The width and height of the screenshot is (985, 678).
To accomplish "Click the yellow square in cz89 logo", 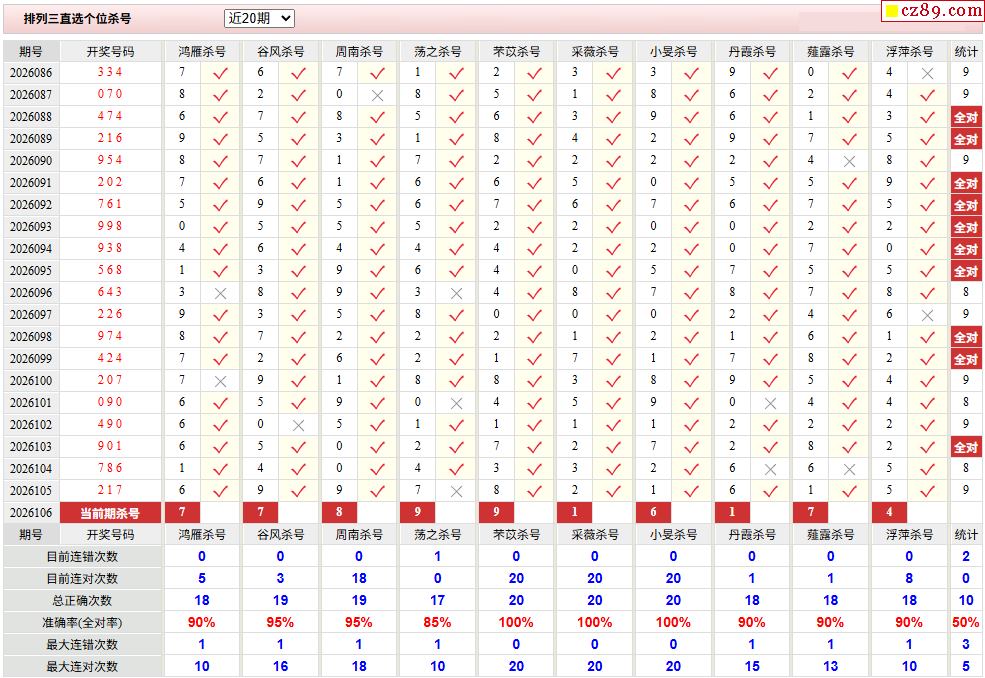I will [891, 12].
